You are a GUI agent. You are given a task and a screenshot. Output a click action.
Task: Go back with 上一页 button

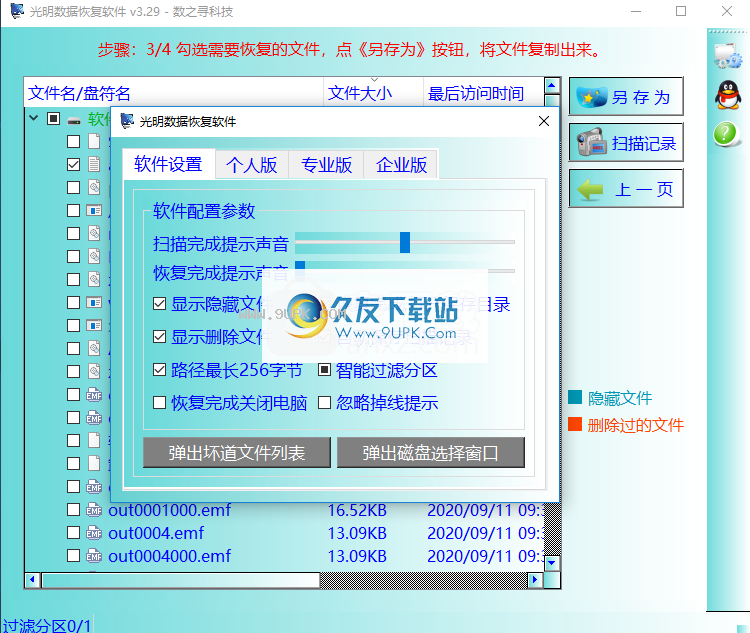[x=626, y=189]
